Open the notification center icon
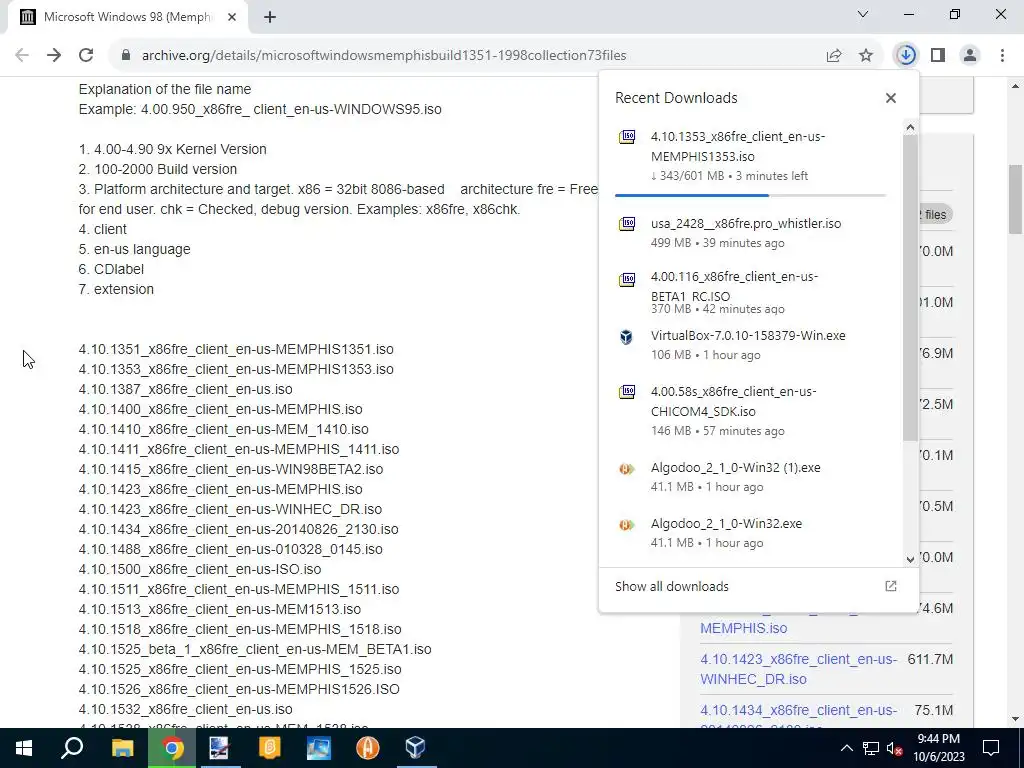This screenshot has width=1024, height=768. 991,748
